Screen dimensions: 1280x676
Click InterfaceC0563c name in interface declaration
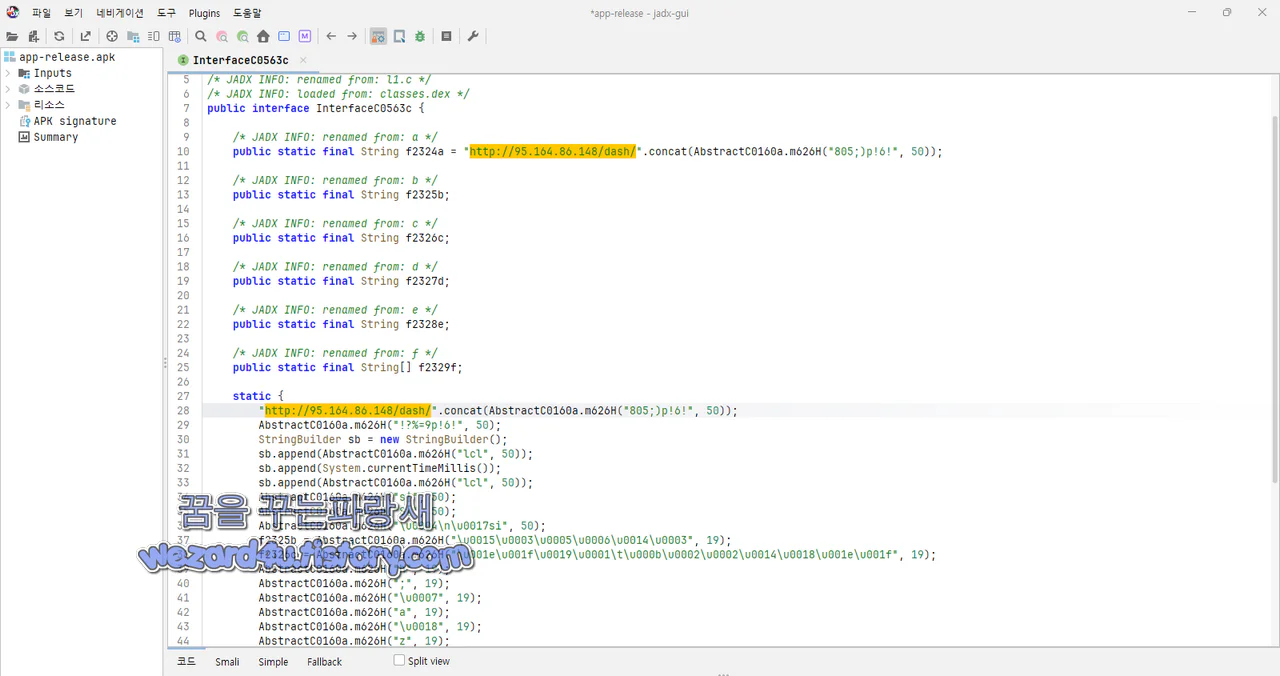coord(363,108)
